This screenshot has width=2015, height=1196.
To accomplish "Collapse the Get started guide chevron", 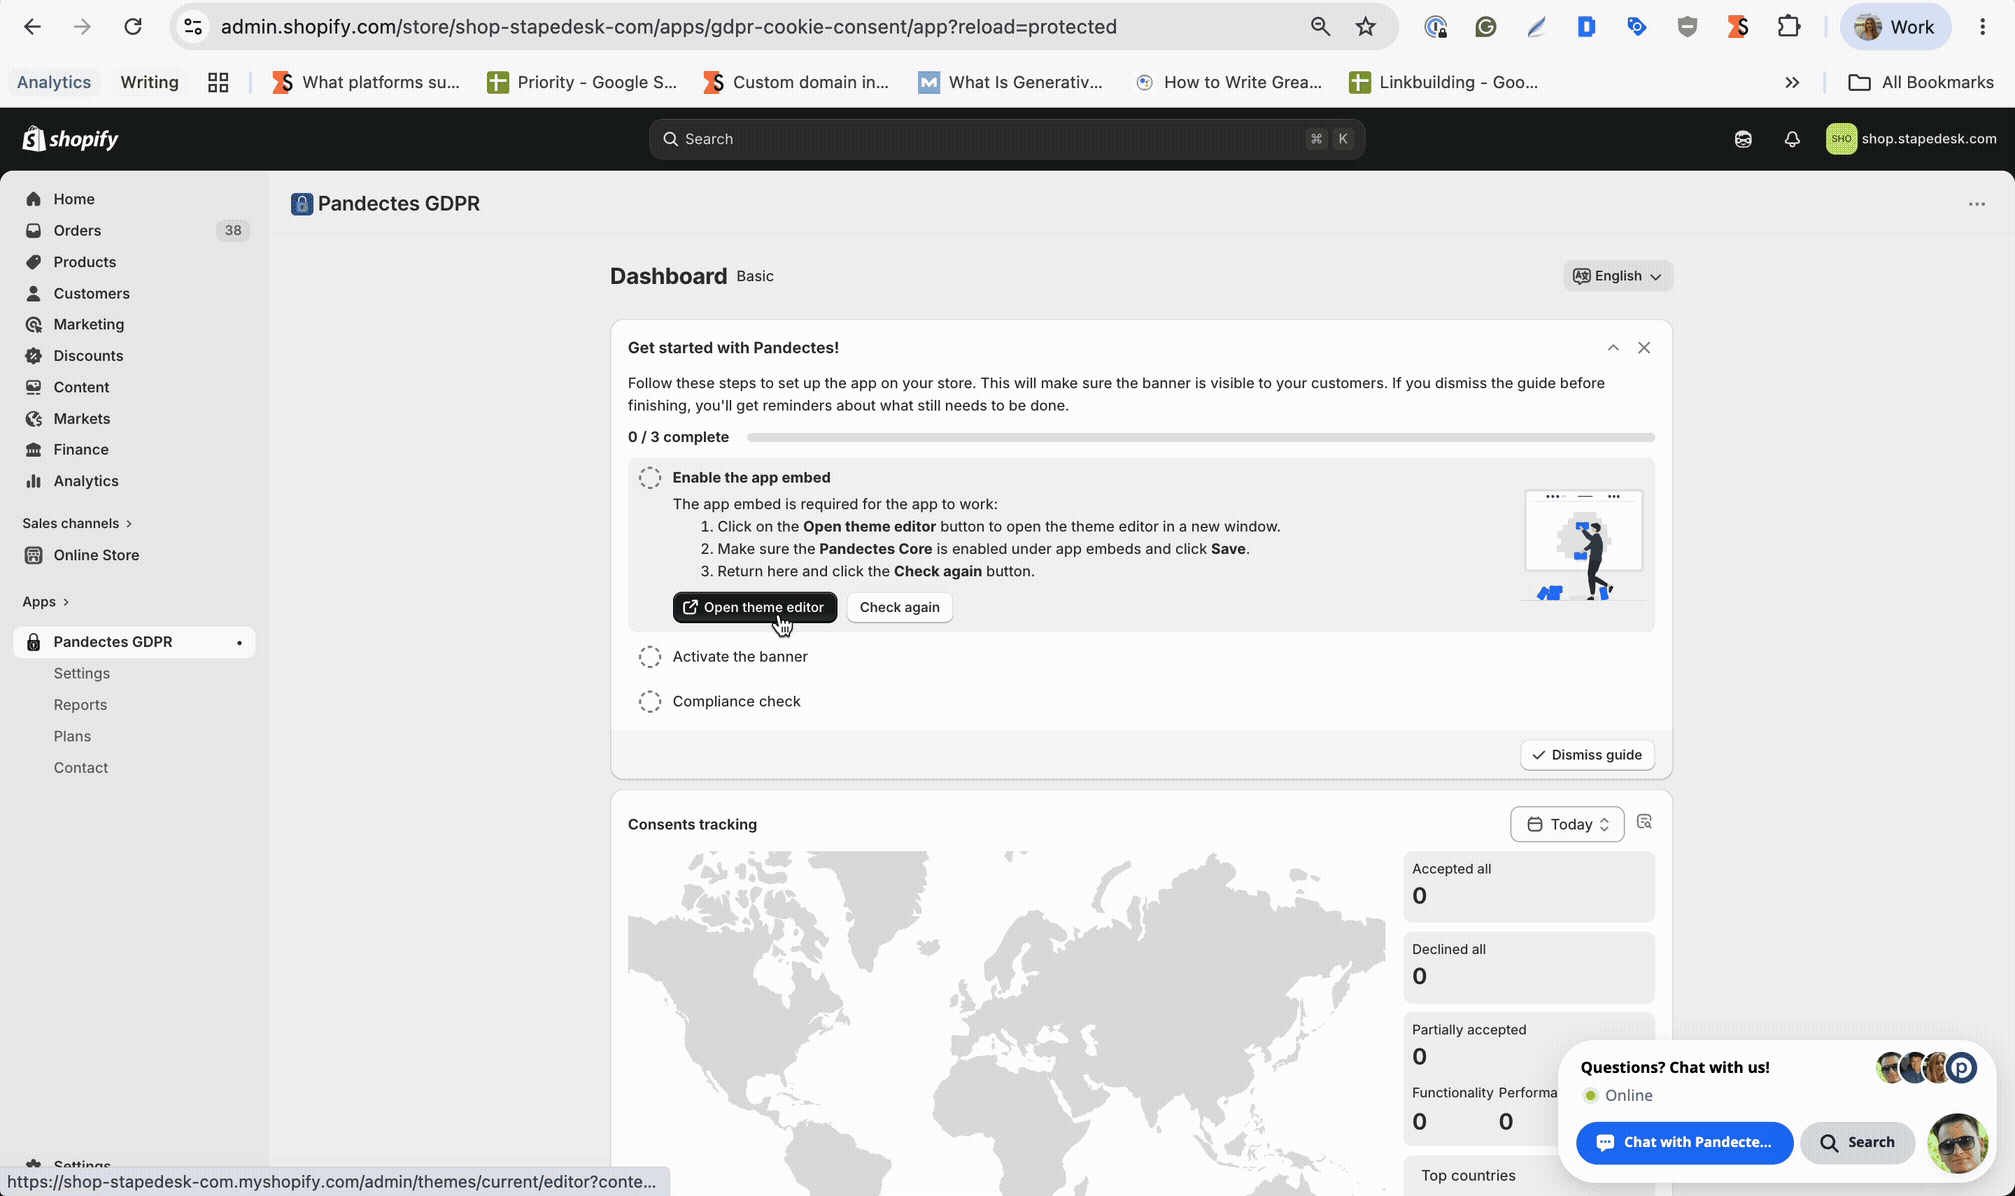I will (x=1613, y=348).
